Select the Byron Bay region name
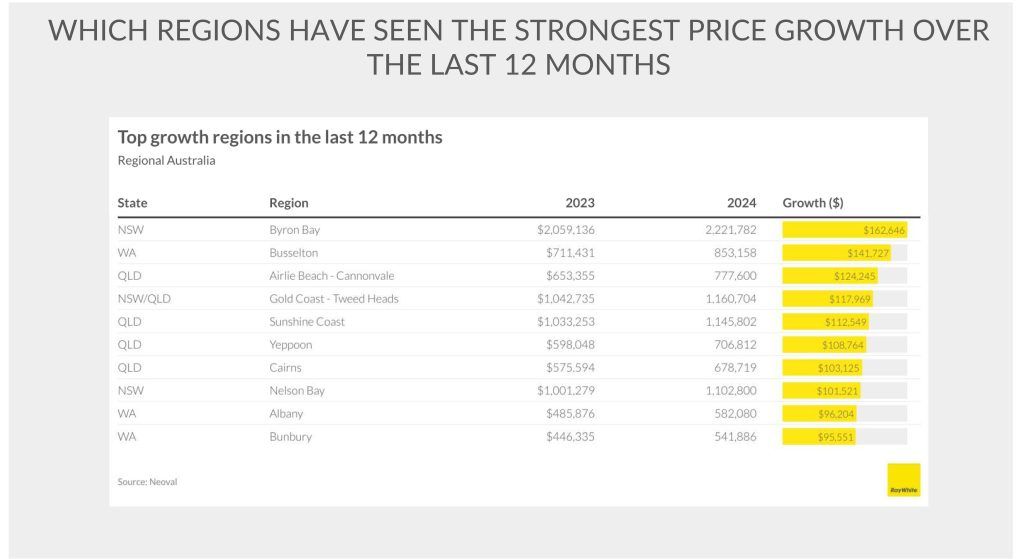The height and width of the screenshot is (559, 1024). pyautogui.click(x=295, y=230)
